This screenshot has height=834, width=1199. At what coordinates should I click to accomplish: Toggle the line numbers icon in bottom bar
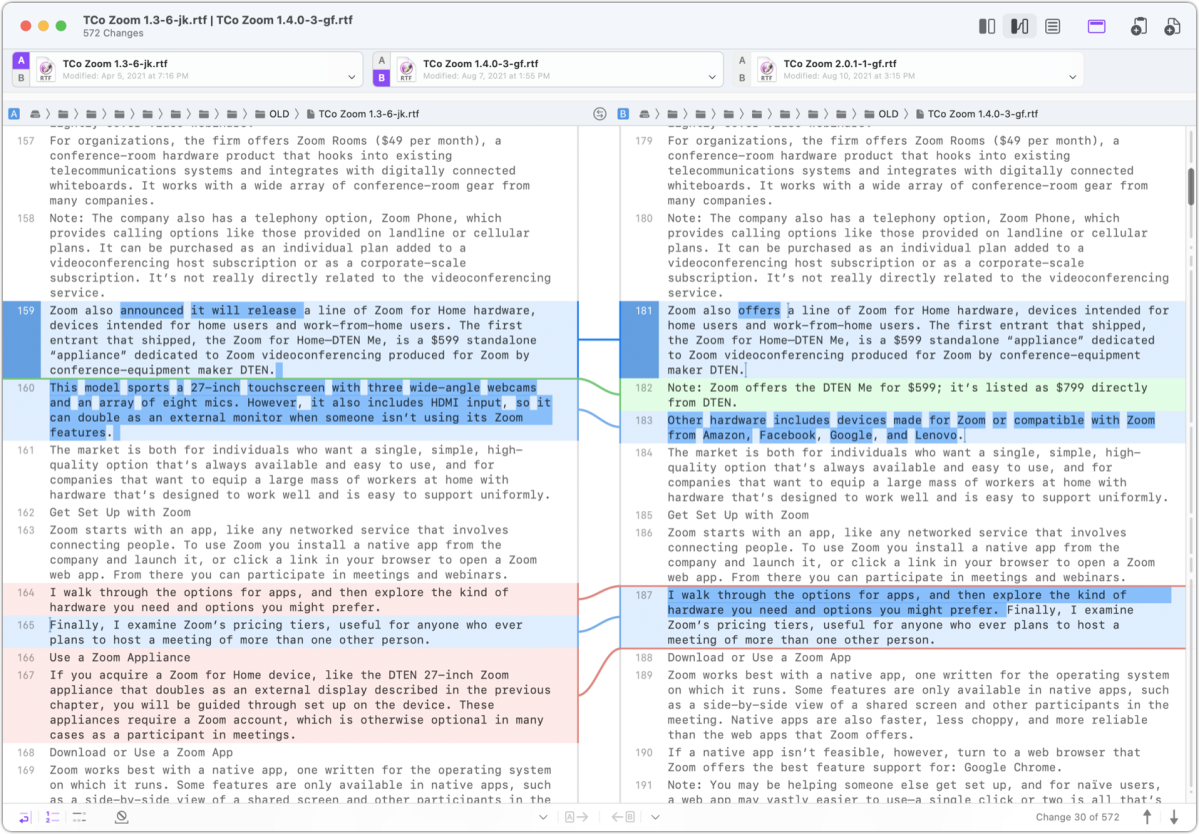click(52, 817)
